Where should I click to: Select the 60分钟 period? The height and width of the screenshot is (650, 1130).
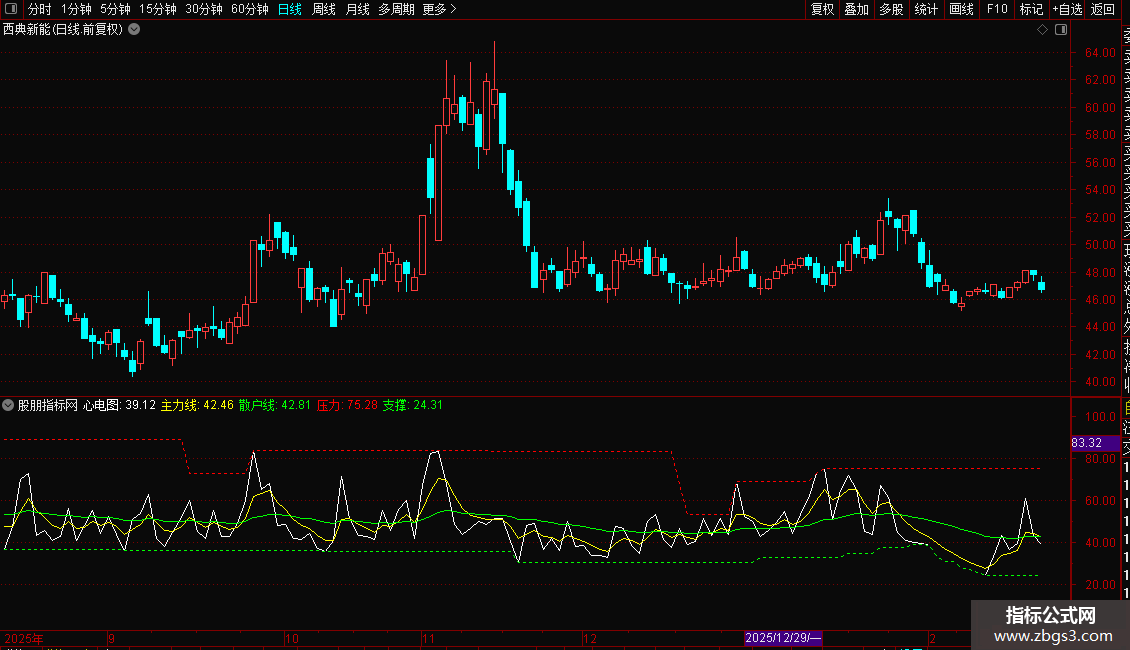(x=250, y=9)
